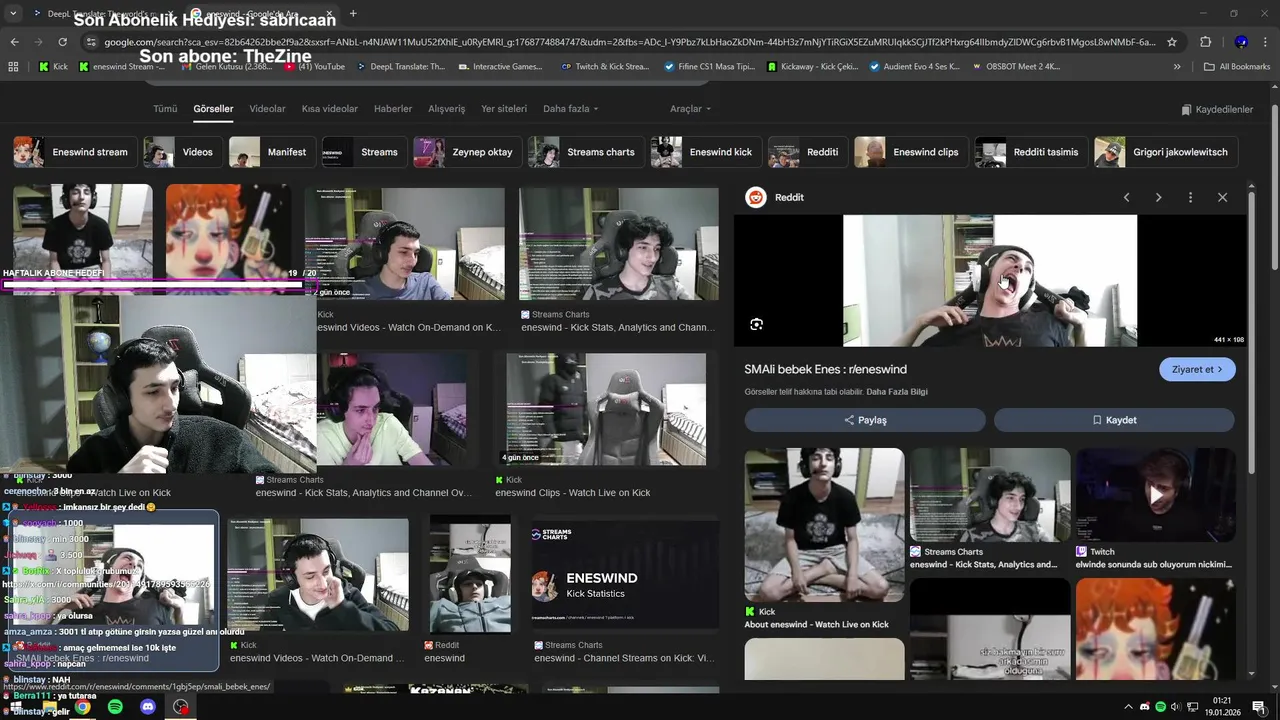Image resolution: width=1280 pixels, height=720 pixels.
Task: Bookmark this page with star icon
Action: click(1172, 42)
